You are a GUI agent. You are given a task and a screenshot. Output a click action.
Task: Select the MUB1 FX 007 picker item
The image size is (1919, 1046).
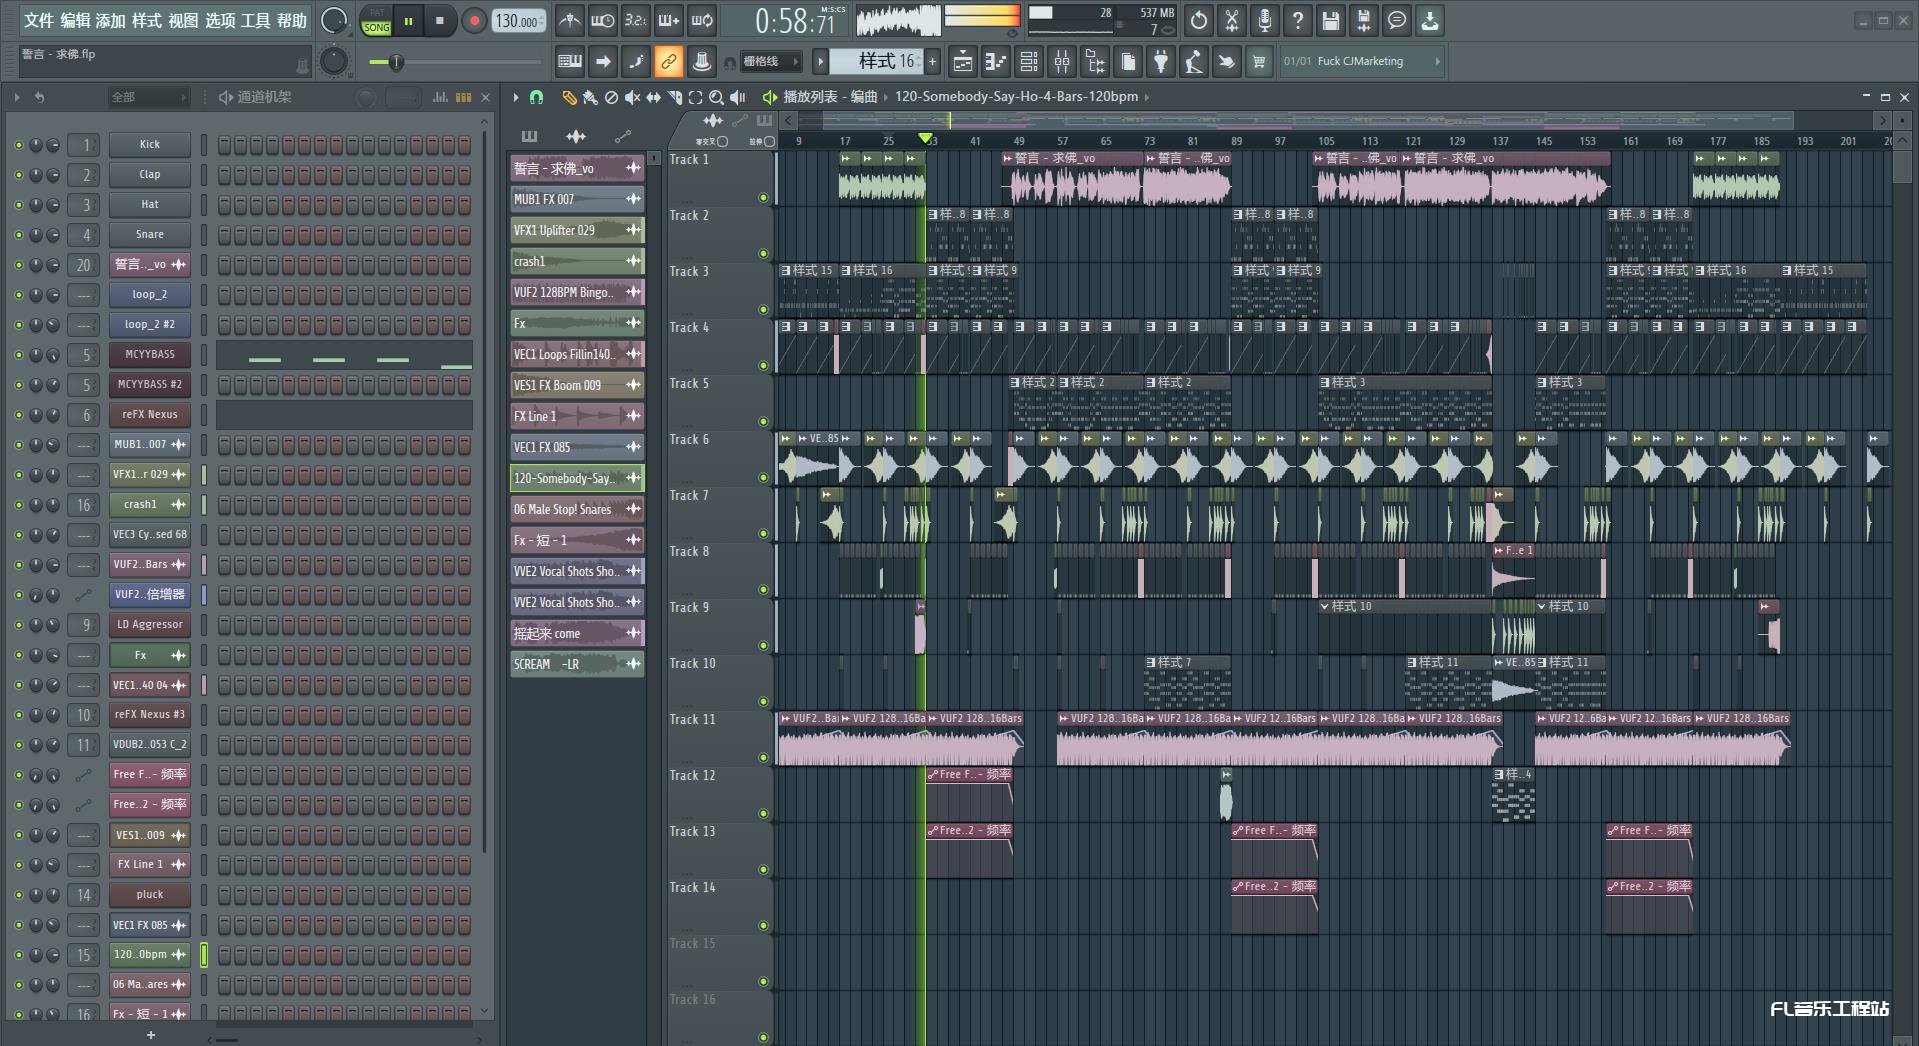[x=577, y=199]
